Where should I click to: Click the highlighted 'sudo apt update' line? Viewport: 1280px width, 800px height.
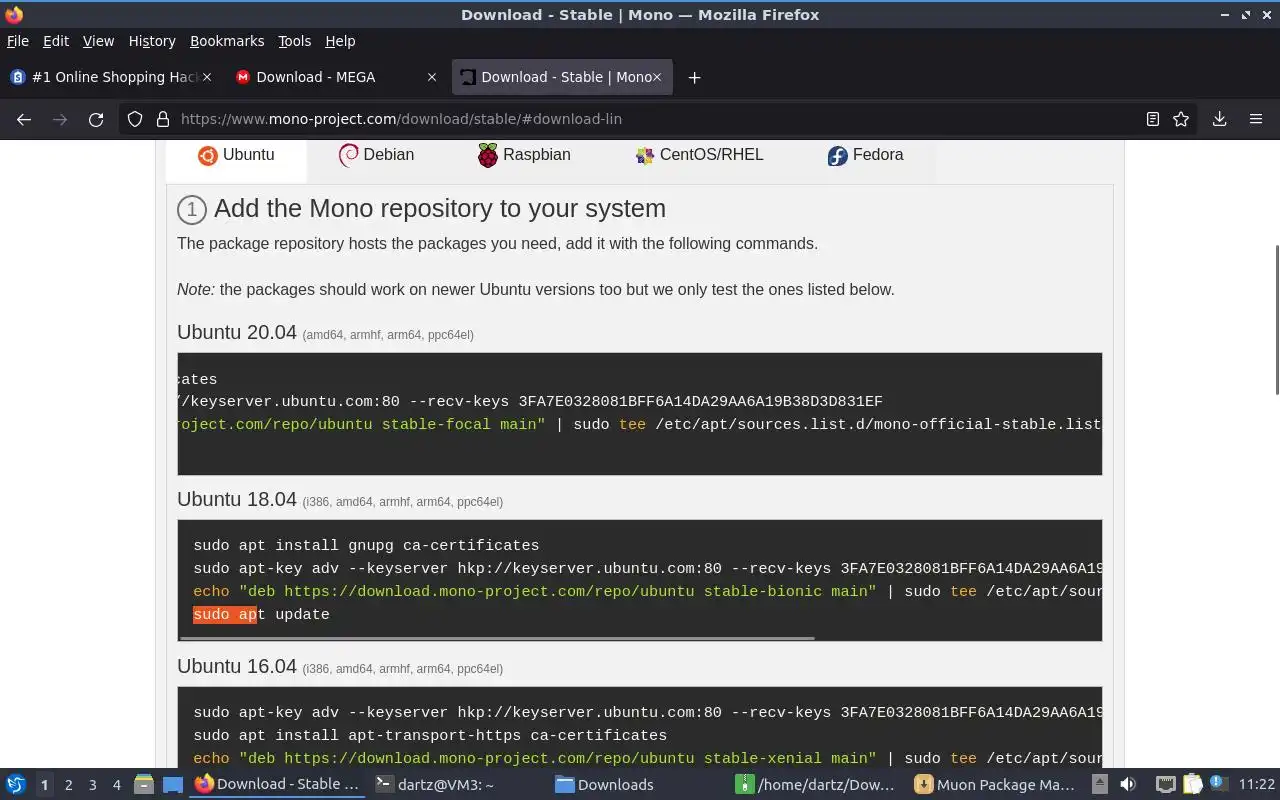click(261, 615)
